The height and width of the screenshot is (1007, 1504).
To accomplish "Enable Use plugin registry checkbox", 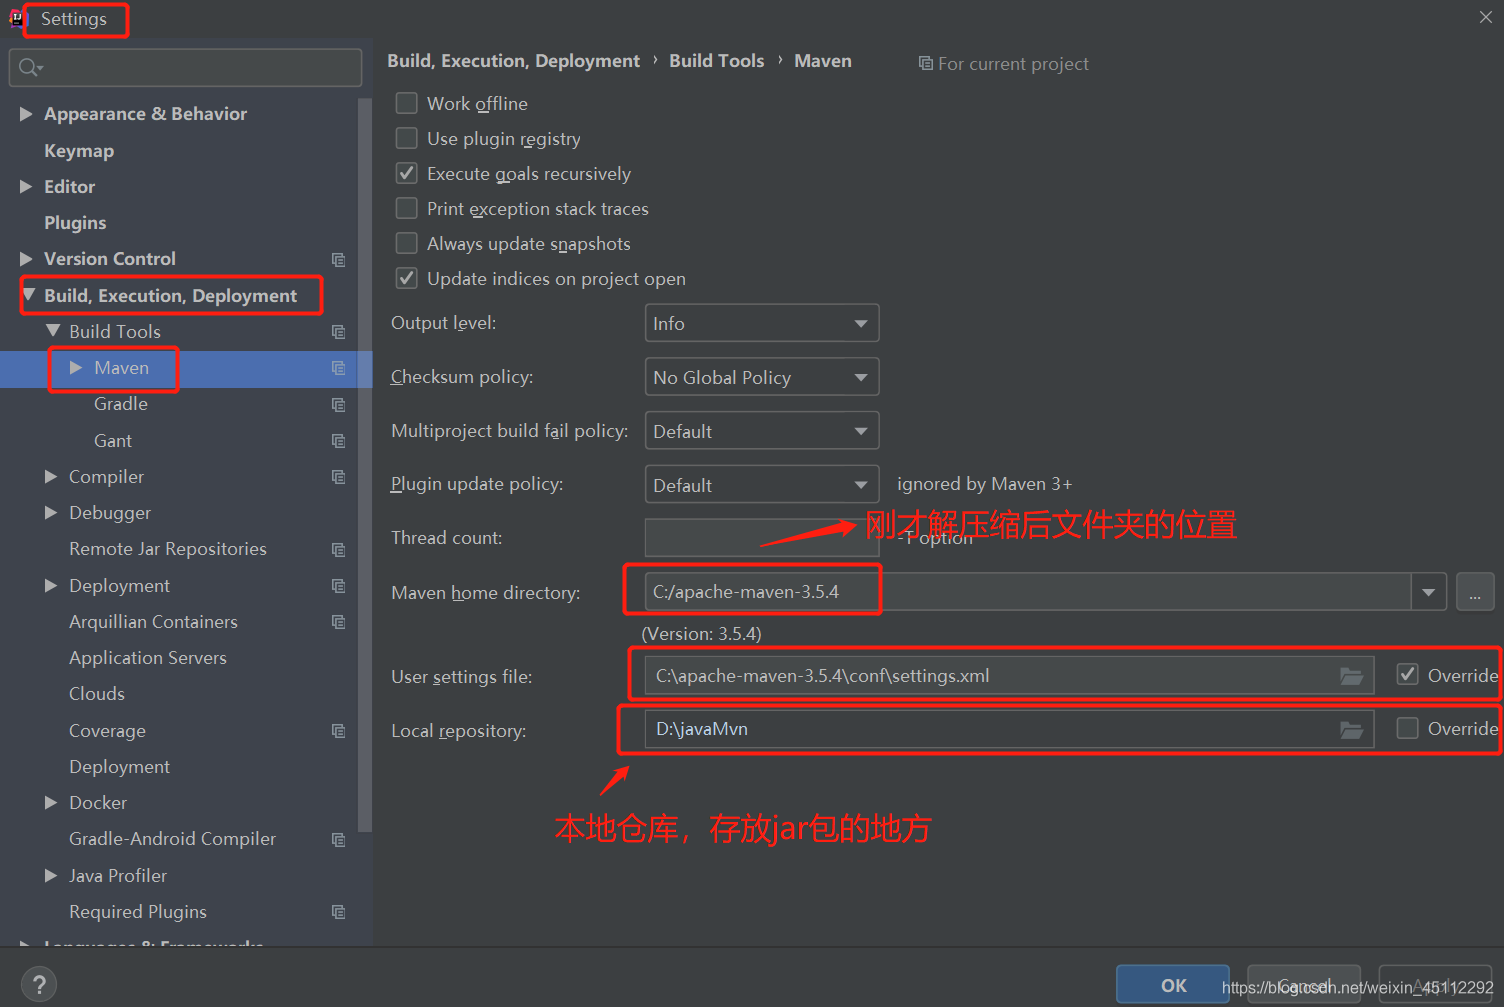I will [407, 138].
